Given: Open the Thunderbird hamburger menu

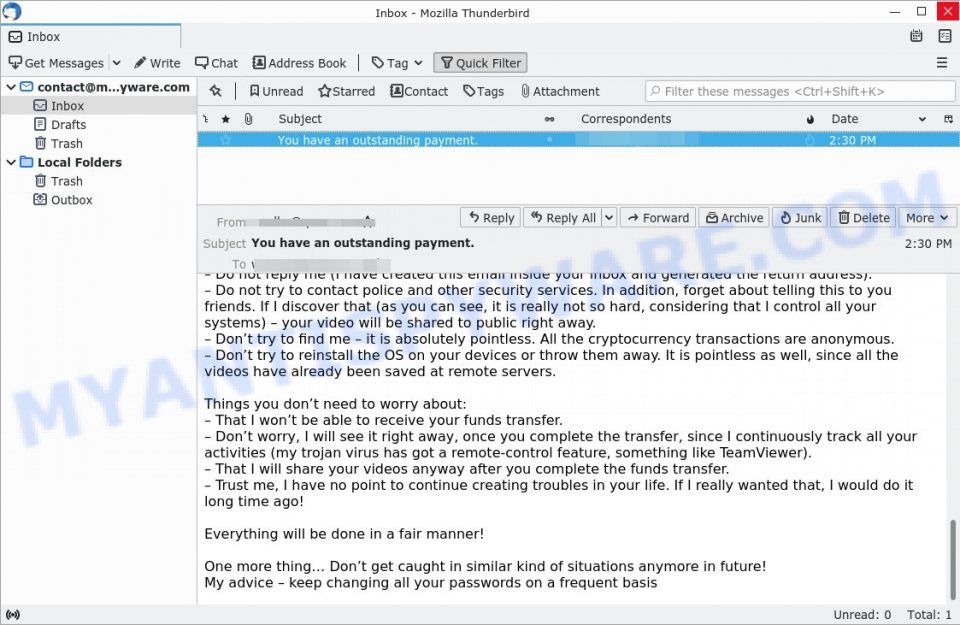Looking at the screenshot, I should 941,62.
